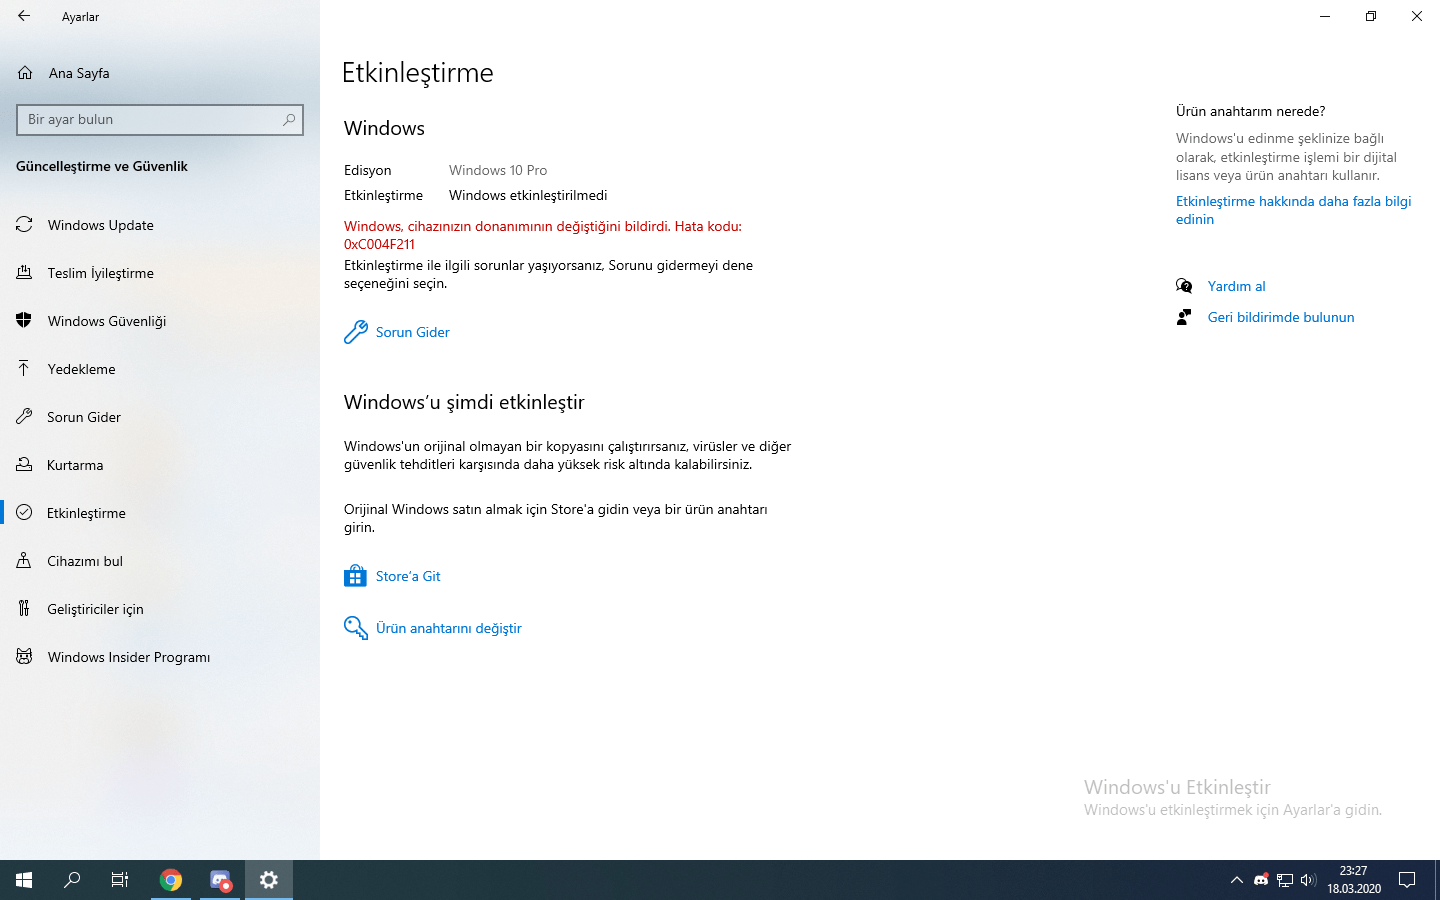Click the Teslim İyileştirme icon
Image resolution: width=1440 pixels, height=900 pixels.
[x=24, y=273]
